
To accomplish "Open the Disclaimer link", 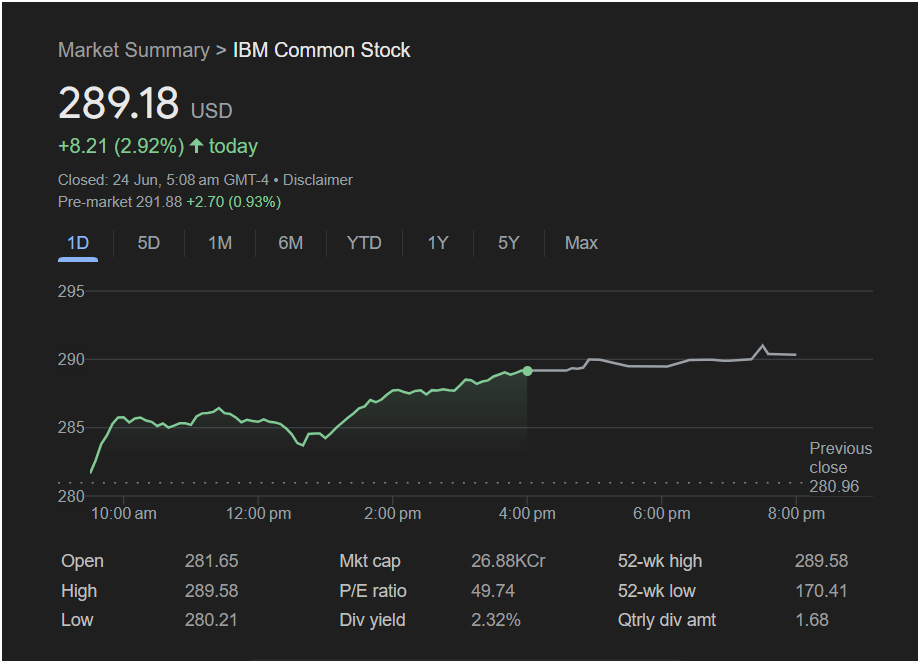I will pos(317,180).
